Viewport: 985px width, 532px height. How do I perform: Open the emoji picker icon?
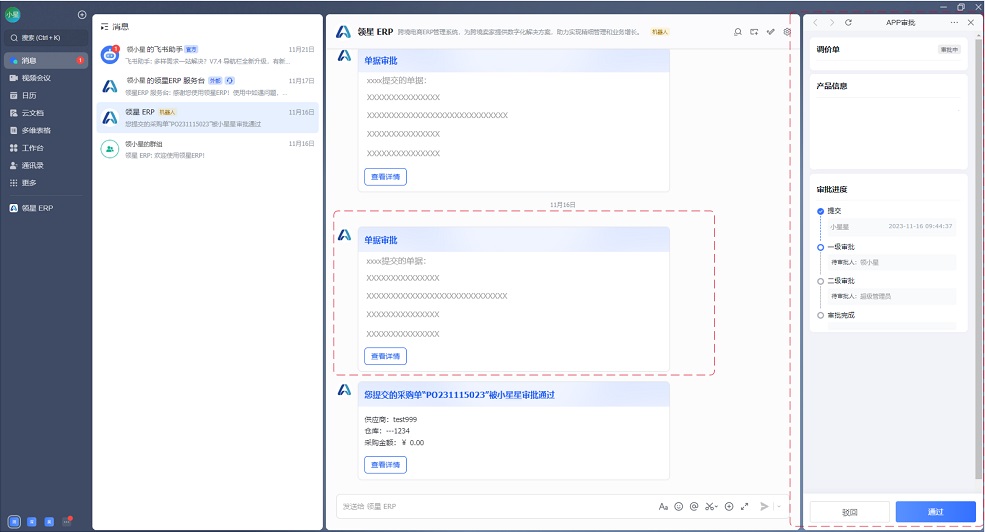(678, 506)
